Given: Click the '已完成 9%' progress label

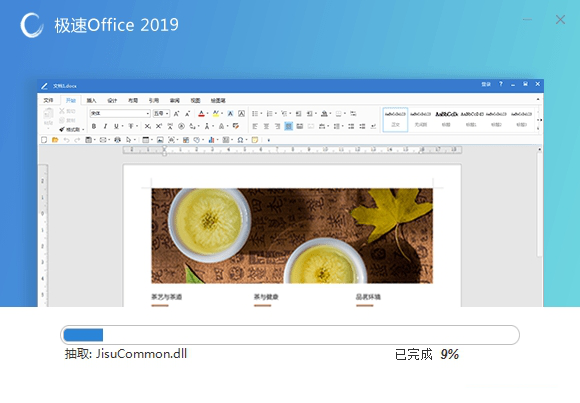Looking at the screenshot, I should click(x=427, y=355).
